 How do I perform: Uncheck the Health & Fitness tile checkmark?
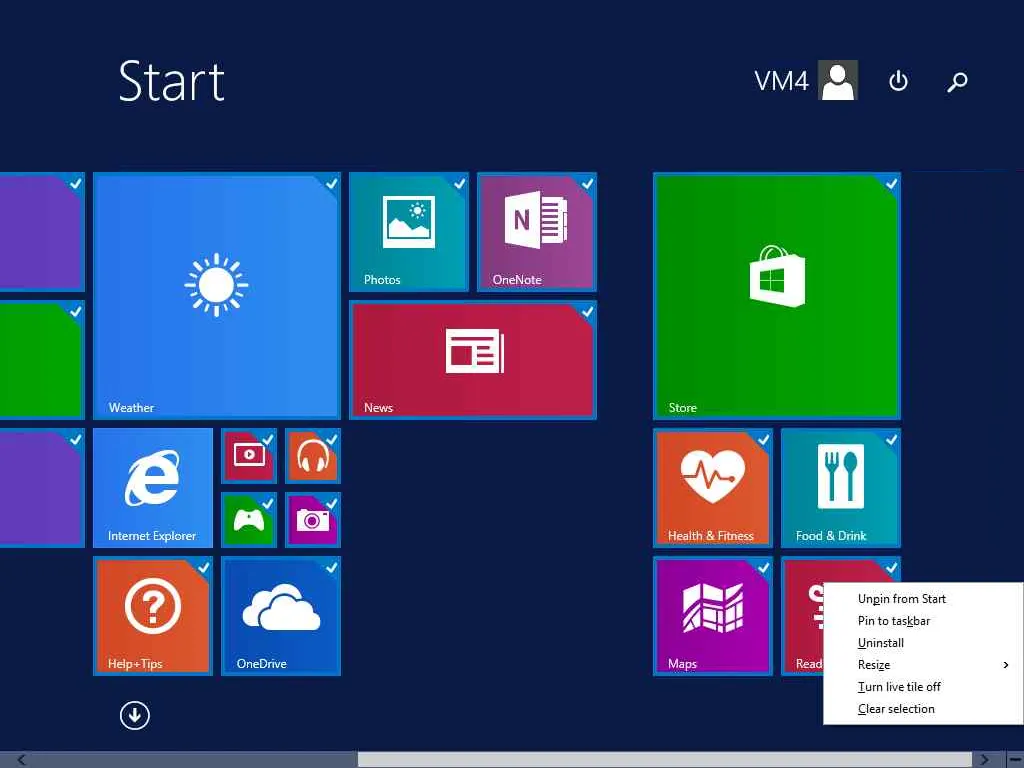pos(763,440)
